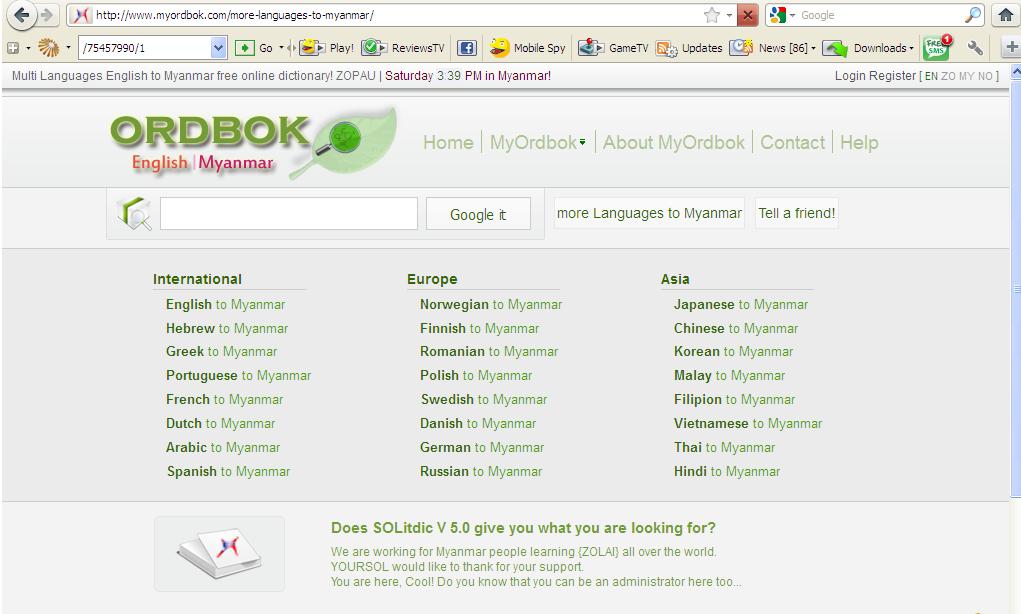Click in the dictionary search input field
Image resolution: width=1021 pixels, height=614 pixels.
tap(288, 214)
